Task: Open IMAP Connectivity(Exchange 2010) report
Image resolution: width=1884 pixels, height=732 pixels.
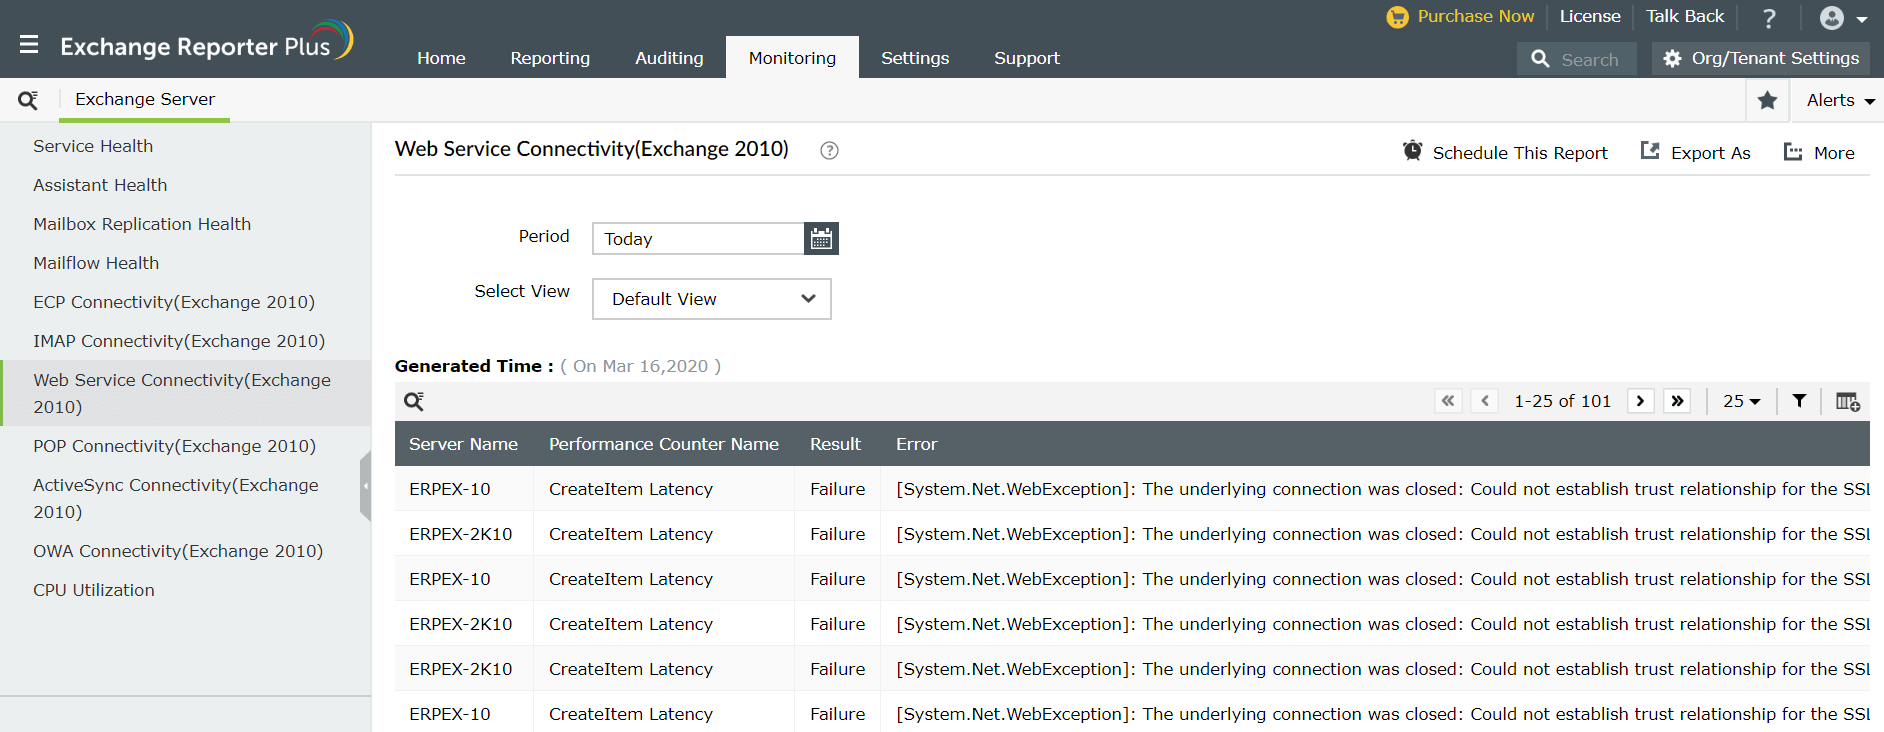Action: click(x=179, y=341)
